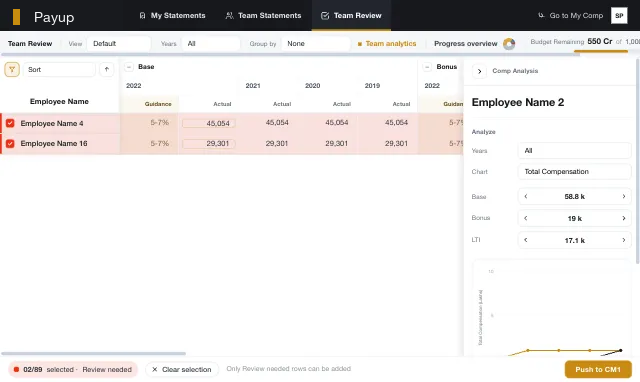This screenshot has height=382, width=640.
Task: Click the 550 Cr budget remaining value
Action: pos(600,41)
